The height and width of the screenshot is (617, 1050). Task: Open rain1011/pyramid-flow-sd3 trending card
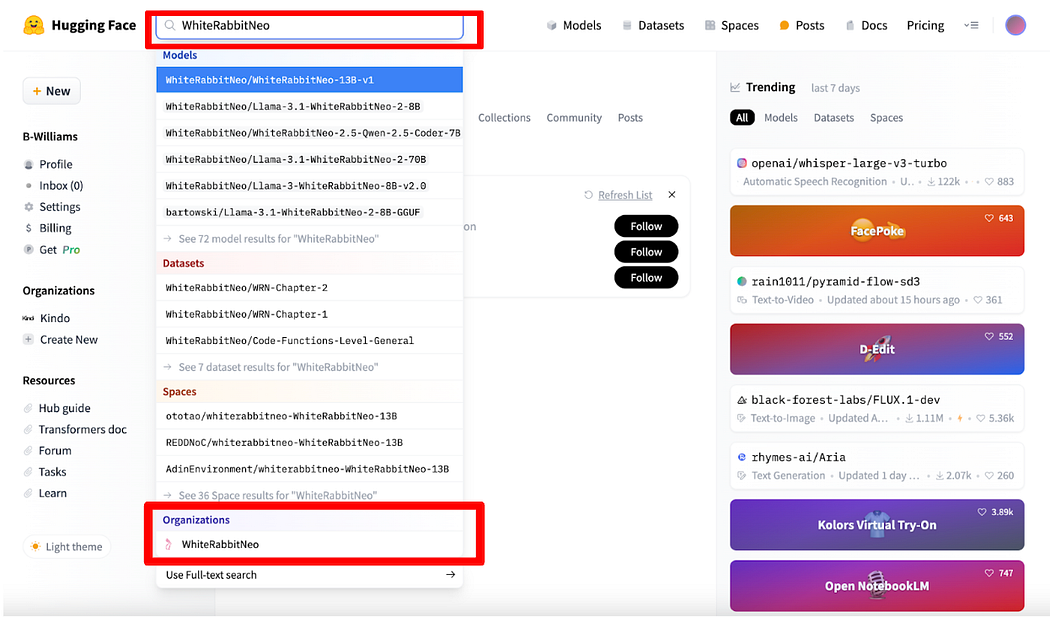coord(877,290)
